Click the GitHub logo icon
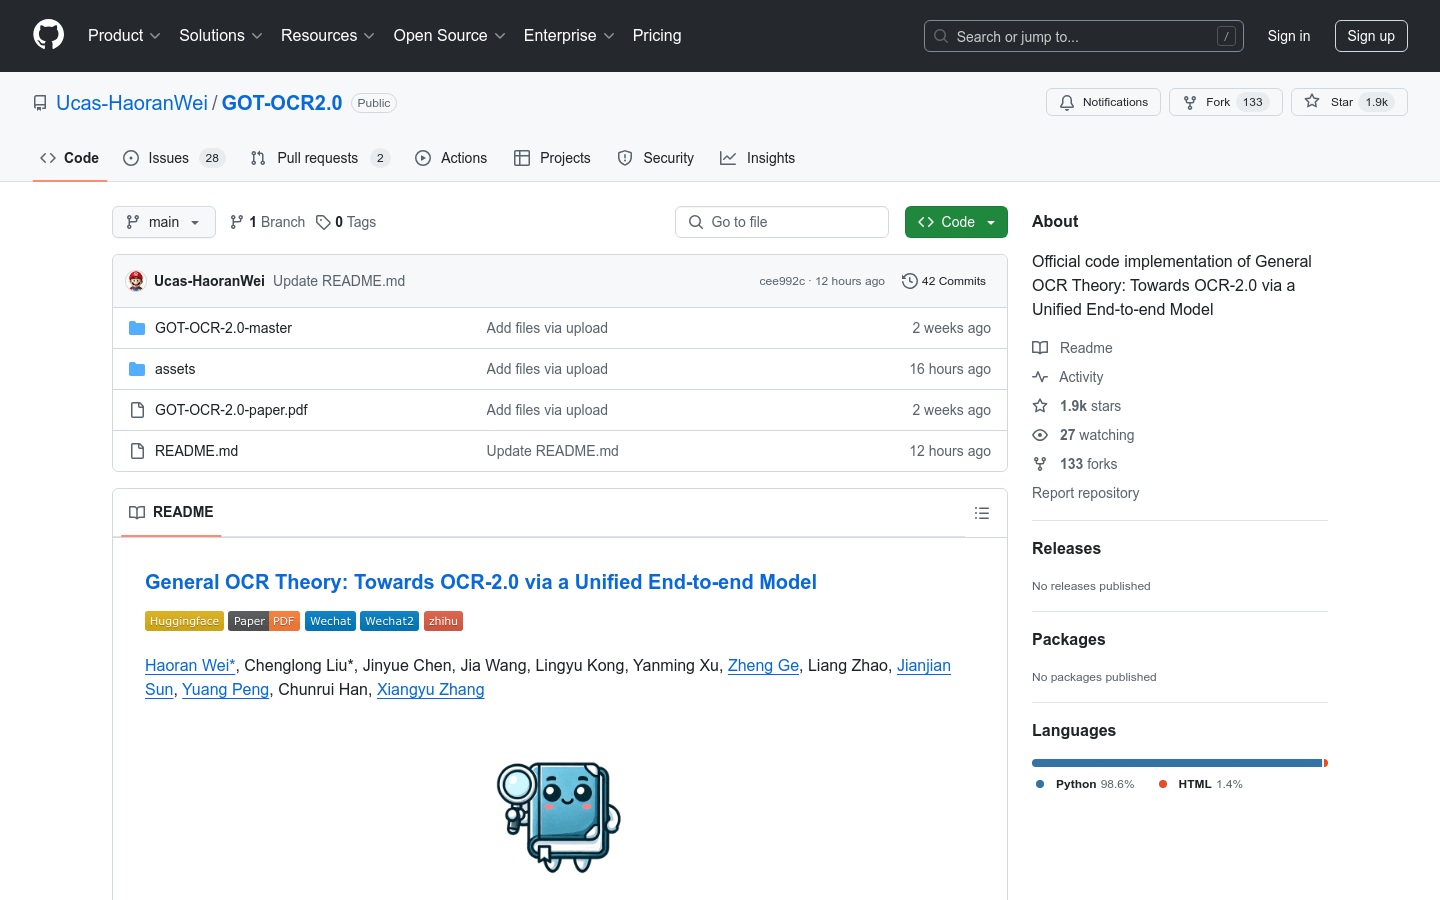The height and width of the screenshot is (900, 1440). [x=48, y=35]
